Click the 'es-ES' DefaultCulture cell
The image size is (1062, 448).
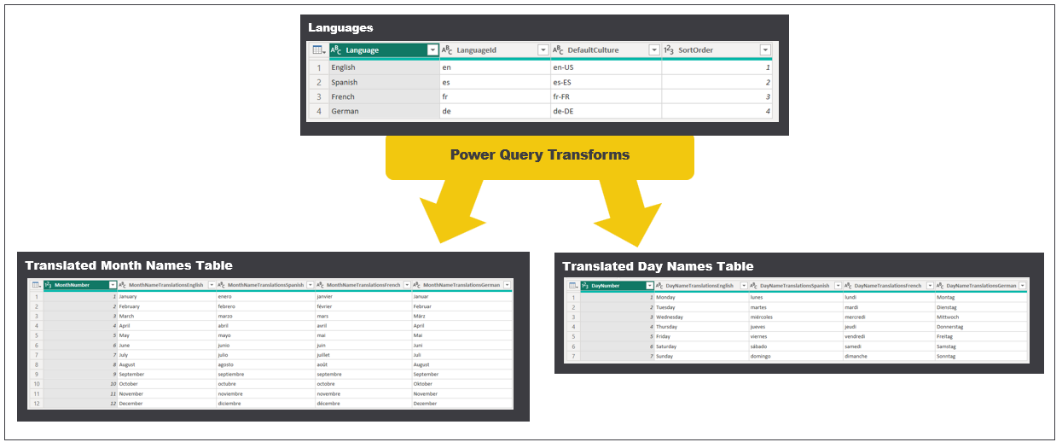coord(606,82)
